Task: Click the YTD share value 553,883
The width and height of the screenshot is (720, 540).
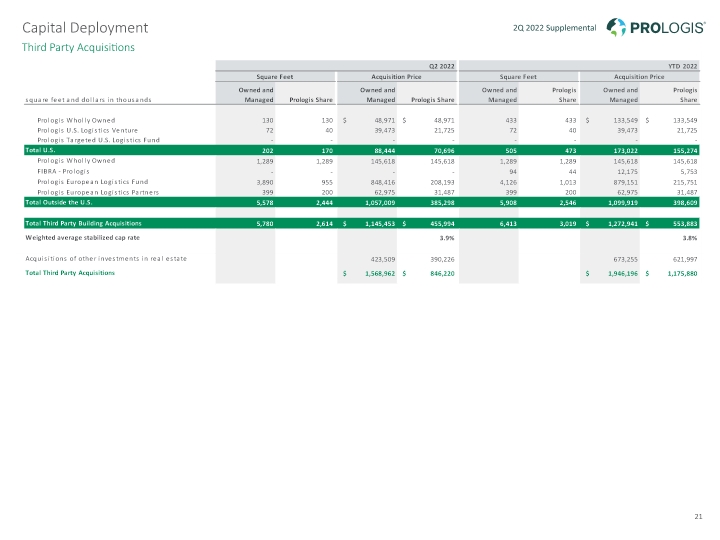Action: tap(685, 224)
